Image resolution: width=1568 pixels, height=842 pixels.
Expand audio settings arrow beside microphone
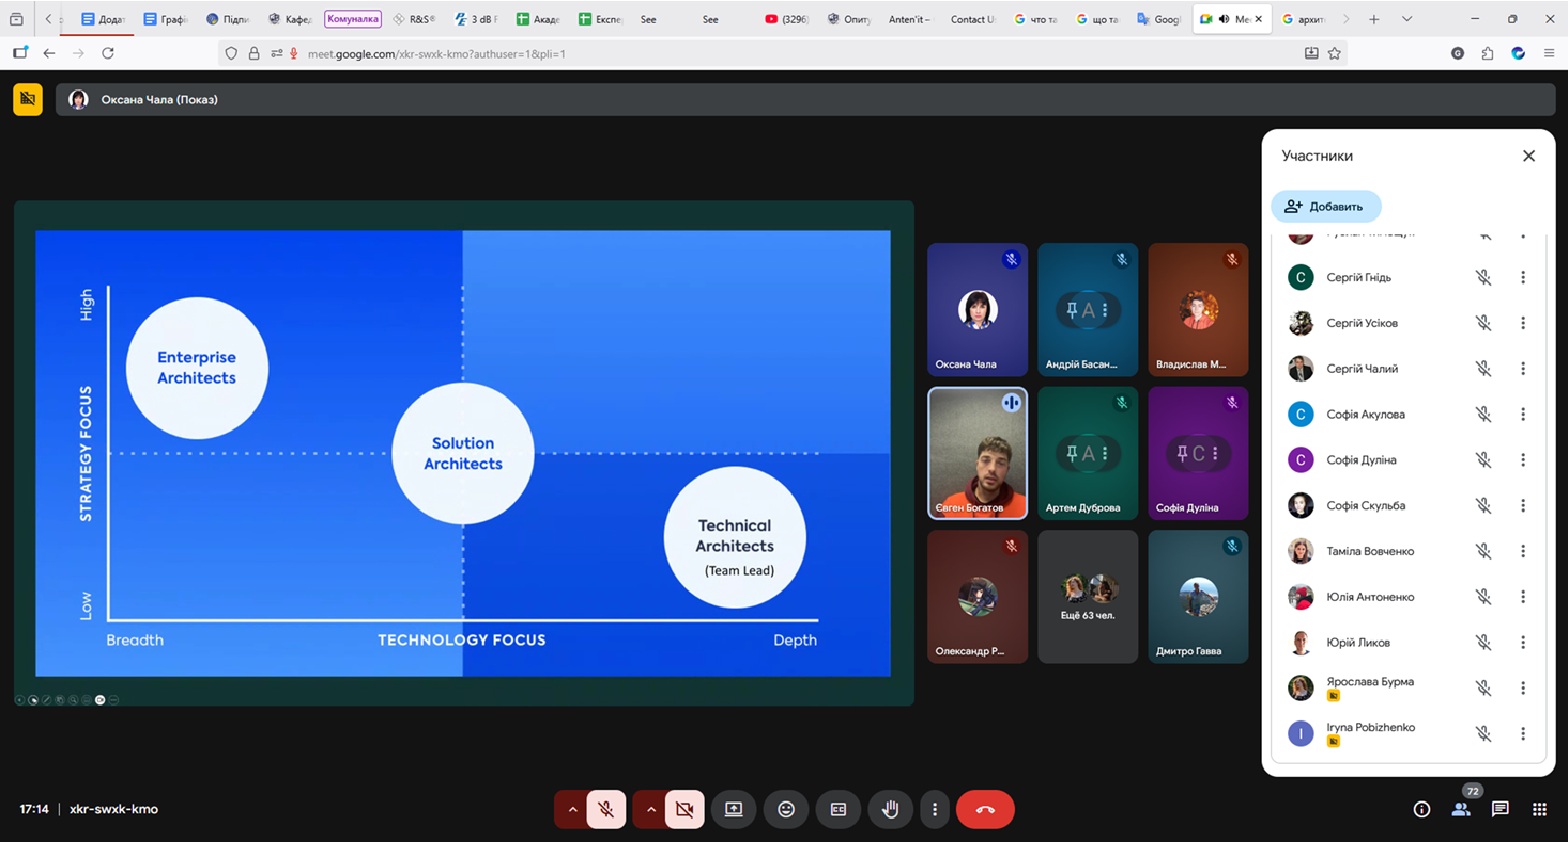tap(572, 809)
